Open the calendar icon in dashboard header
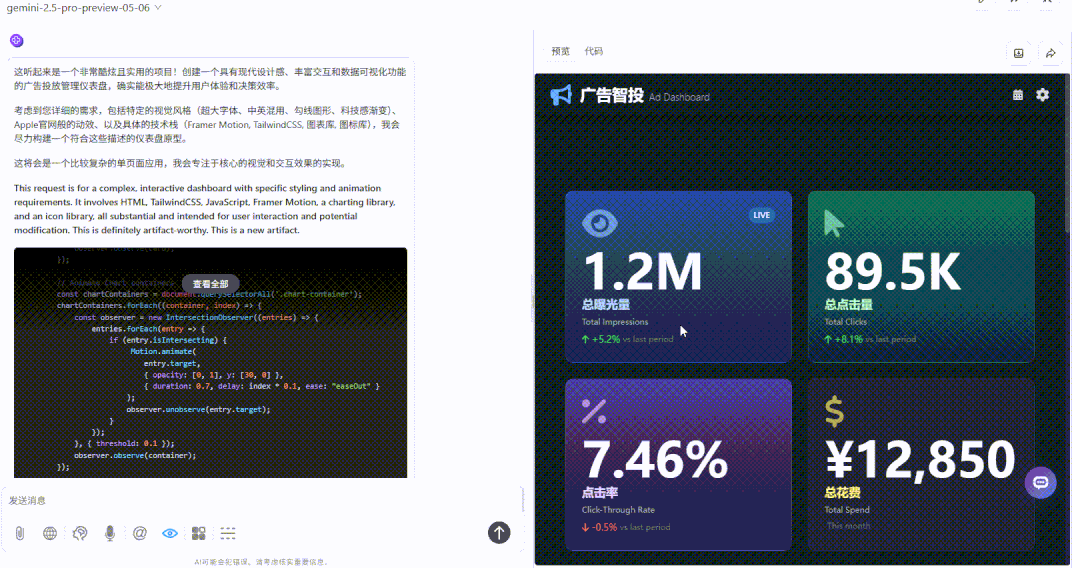The width and height of the screenshot is (1072, 568). tap(1018, 95)
